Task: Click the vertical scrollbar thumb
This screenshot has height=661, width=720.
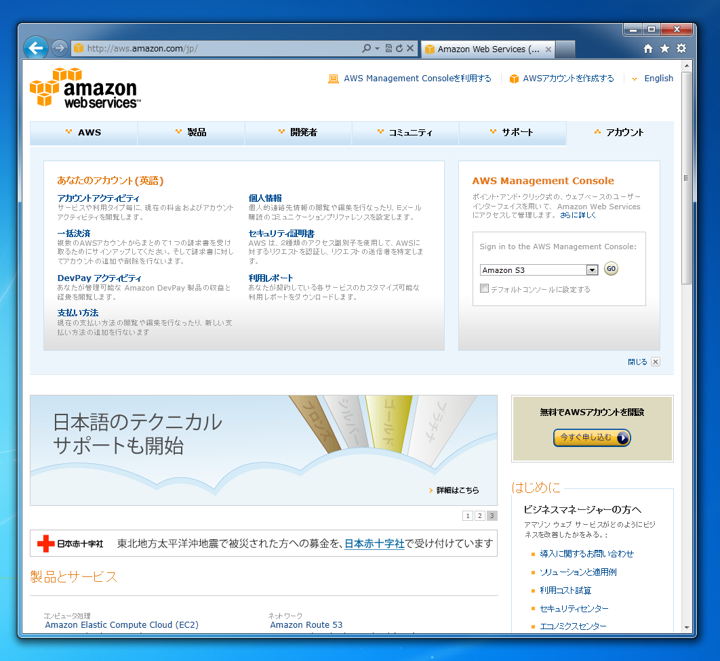Action: [x=686, y=178]
